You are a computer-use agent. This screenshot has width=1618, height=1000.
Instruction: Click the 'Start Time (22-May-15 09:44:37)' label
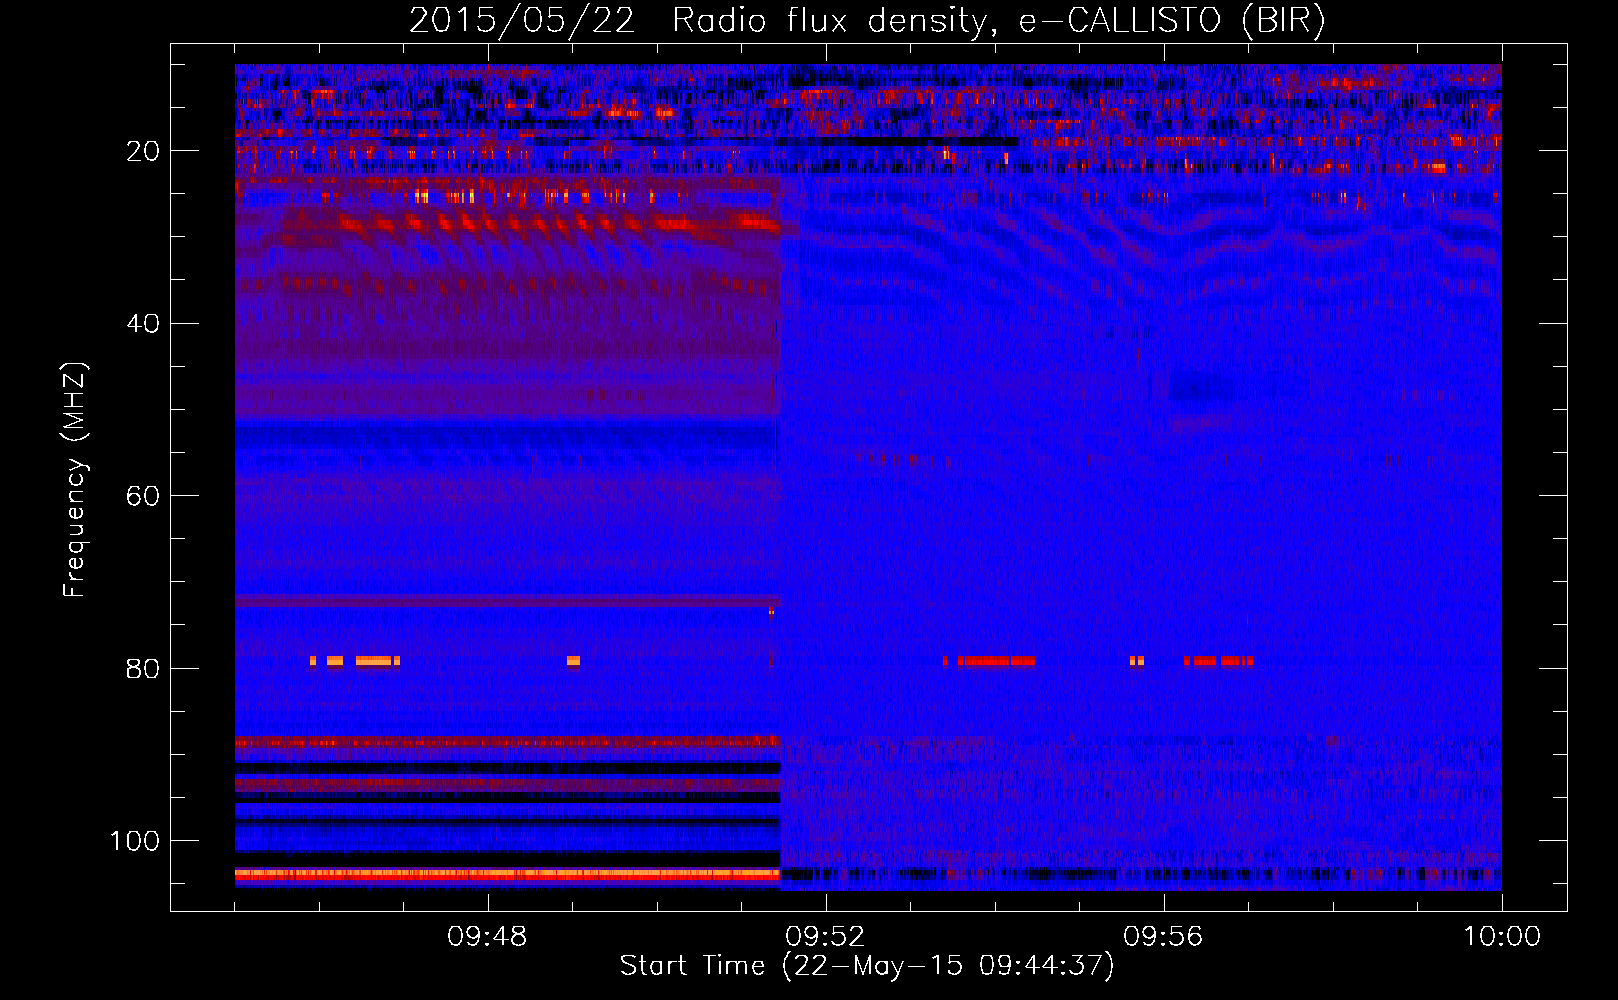point(867,966)
